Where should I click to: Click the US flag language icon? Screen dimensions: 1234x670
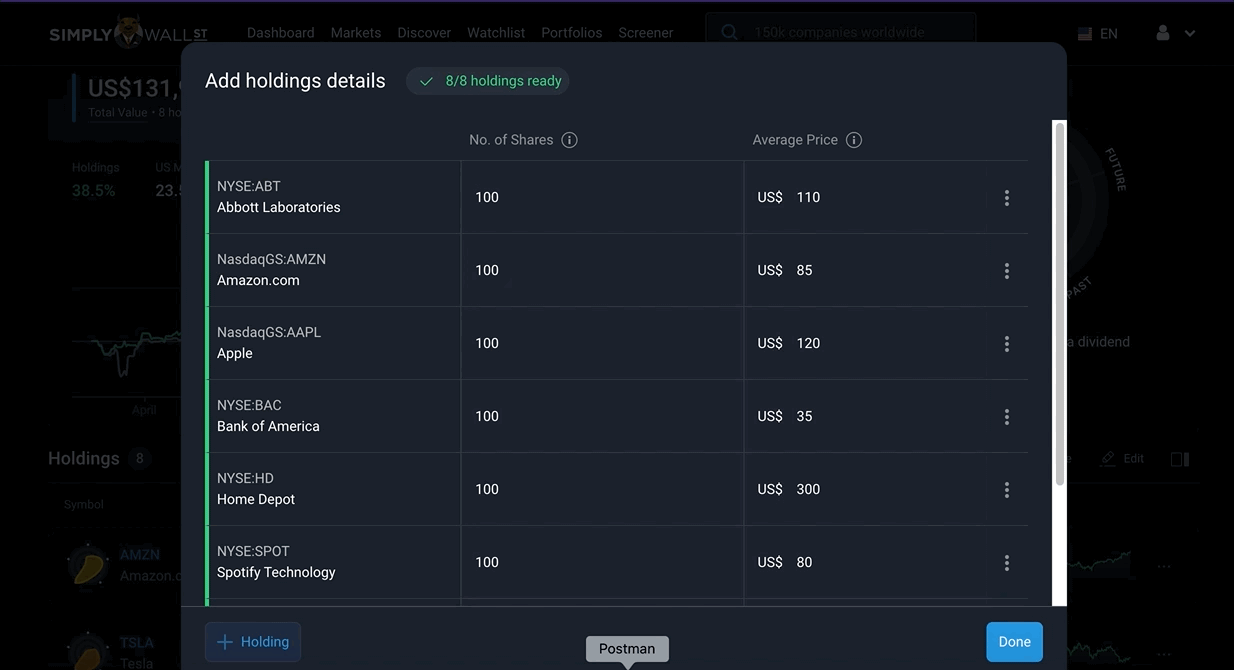coord(1085,34)
